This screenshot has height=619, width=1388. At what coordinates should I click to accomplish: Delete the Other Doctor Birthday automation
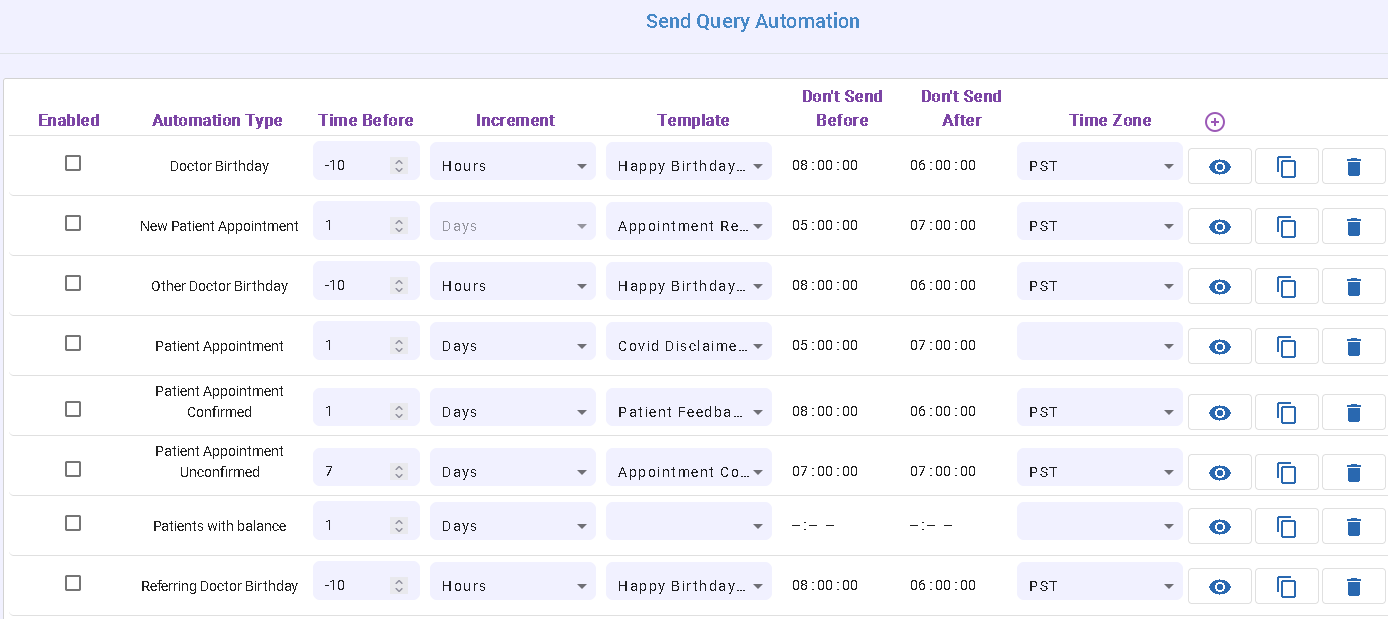1353,287
